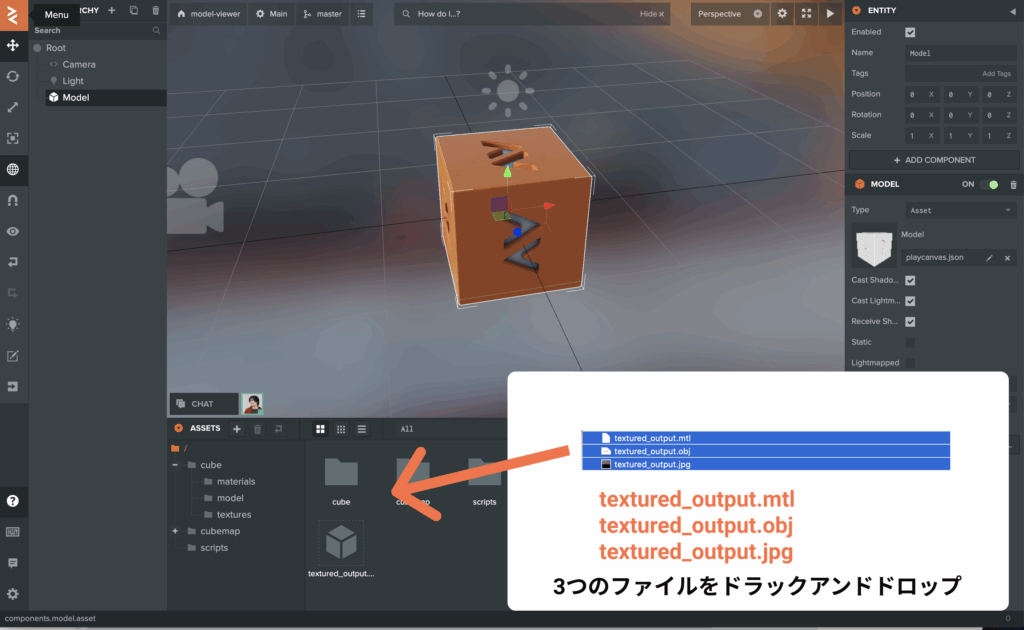Click Hide on the search bar
This screenshot has height=630, width=1024.
(652, 14)
